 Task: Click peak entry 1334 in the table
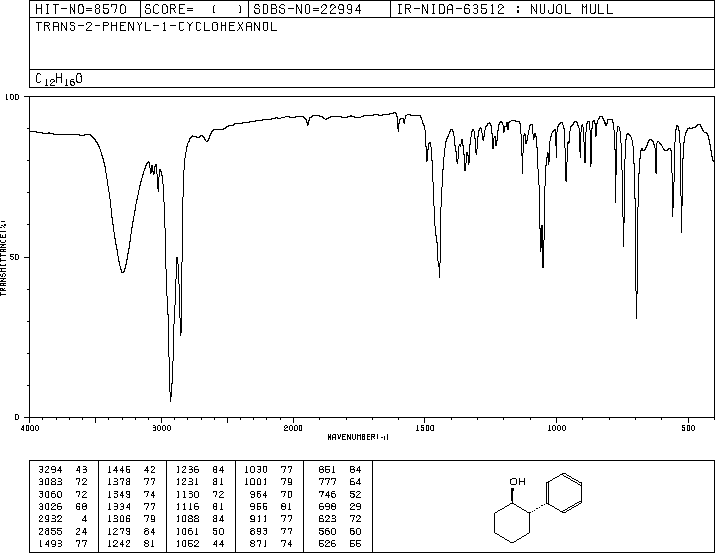tap(119, 506)
